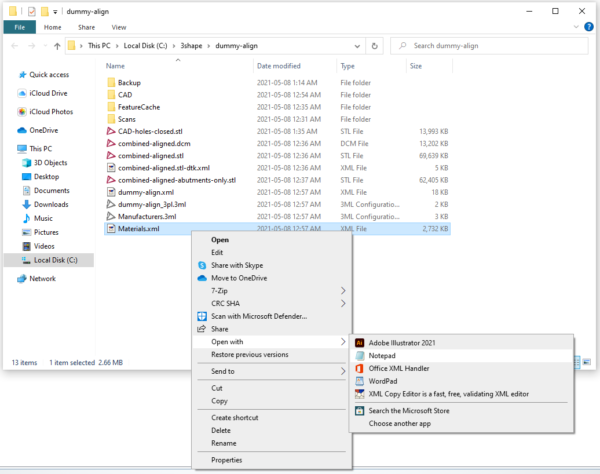Click the iCloud Photos sidebar icon
This screenshot has height=474, width=600.
[x=22, y=111]
